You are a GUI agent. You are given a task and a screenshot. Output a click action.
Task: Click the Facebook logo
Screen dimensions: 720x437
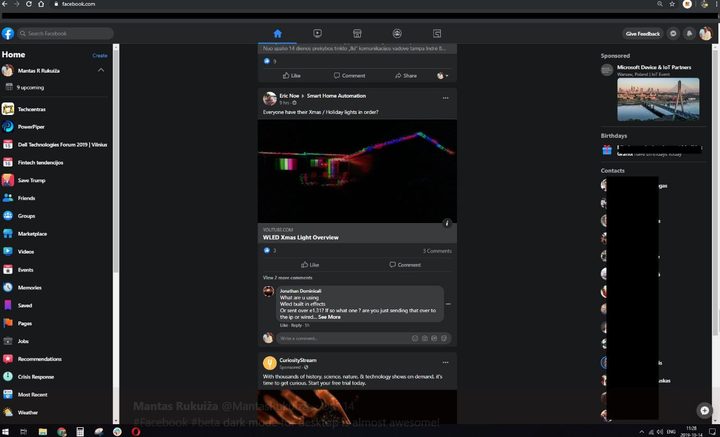click(8, 33)
